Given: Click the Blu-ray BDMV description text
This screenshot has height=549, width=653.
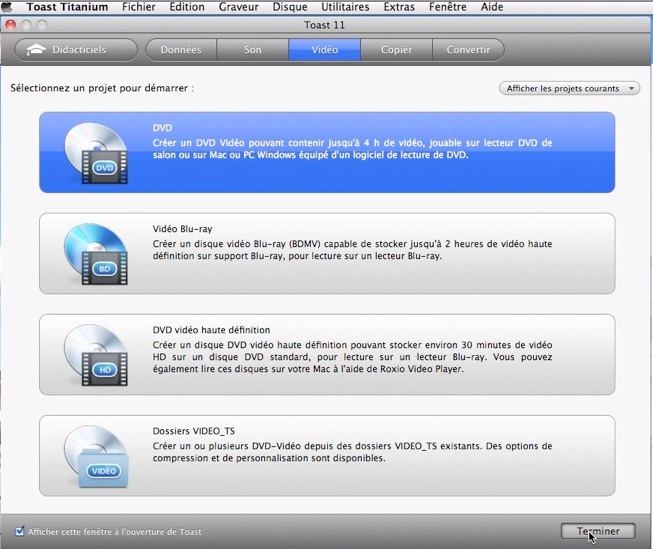Looking at the screenshot, I should coord(352,250).
